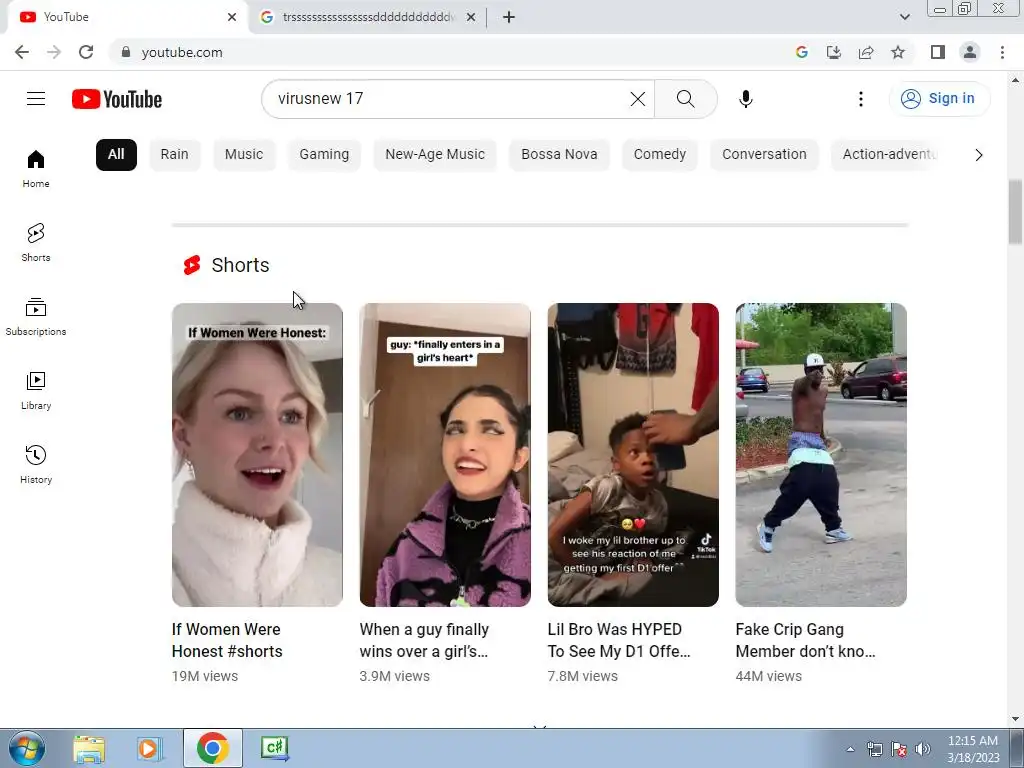Screen dimensions: 1024x768
Task: Click the install app icon in address bar
Action: pos(833,52)
